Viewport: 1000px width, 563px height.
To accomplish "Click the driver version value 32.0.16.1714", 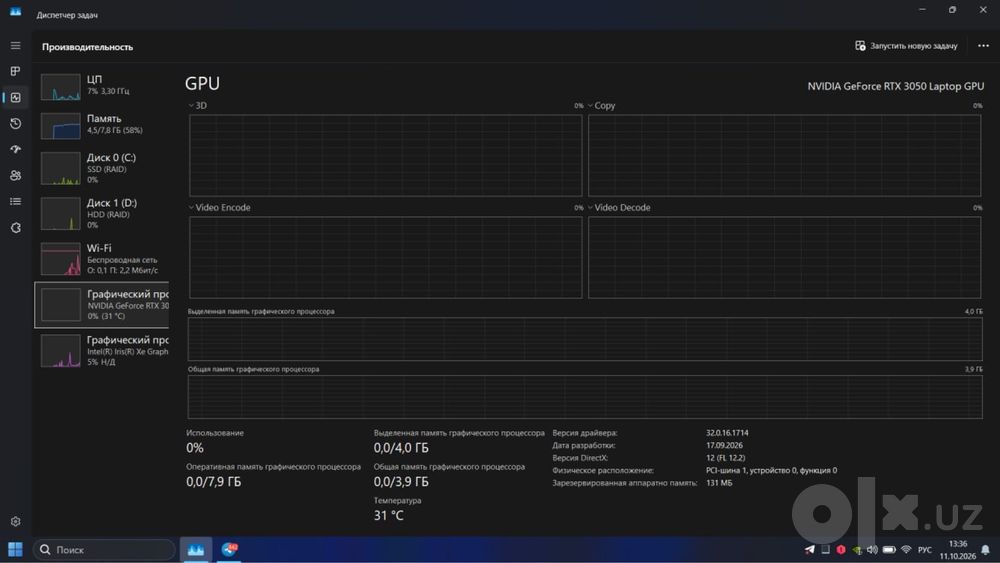I will (x=727, y=433).
